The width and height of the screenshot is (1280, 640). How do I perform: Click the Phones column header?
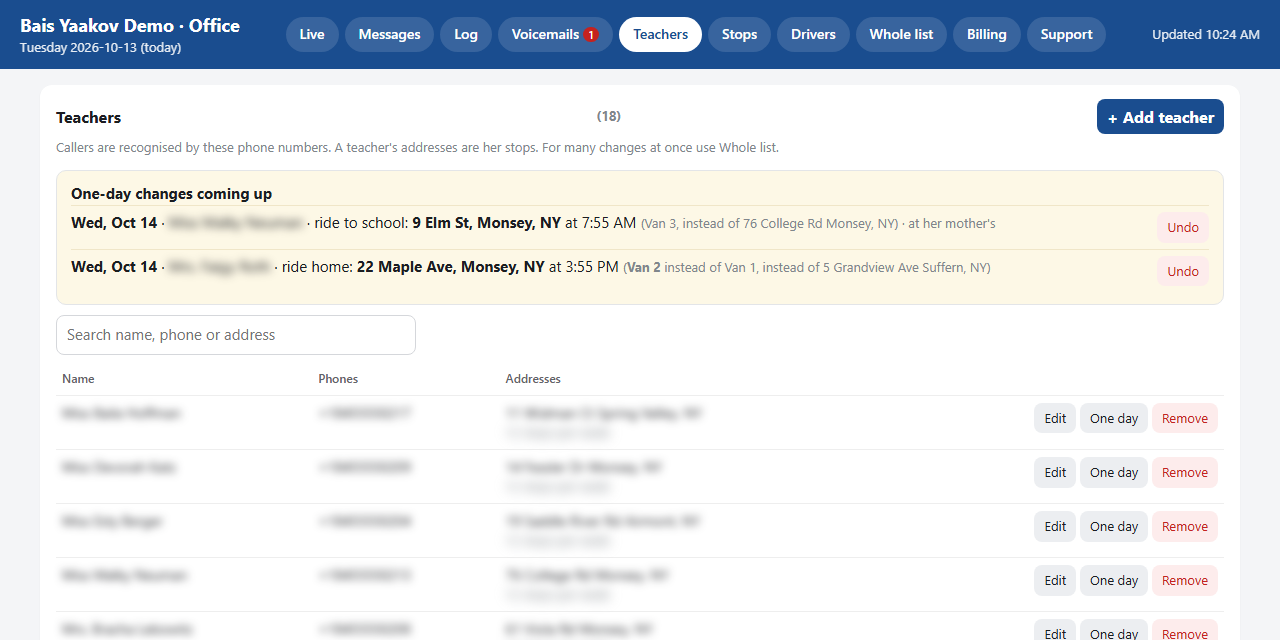[x=338, y=379]
